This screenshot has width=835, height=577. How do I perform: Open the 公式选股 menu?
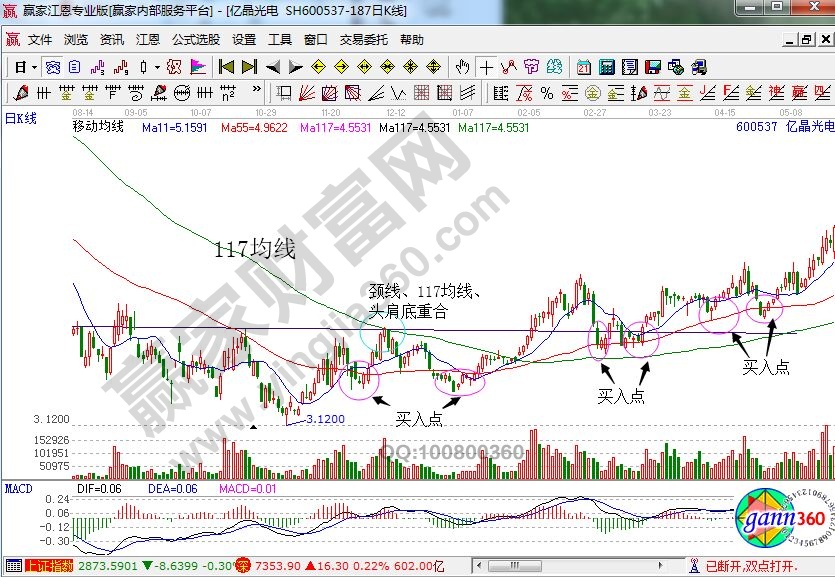click(195, 40)
